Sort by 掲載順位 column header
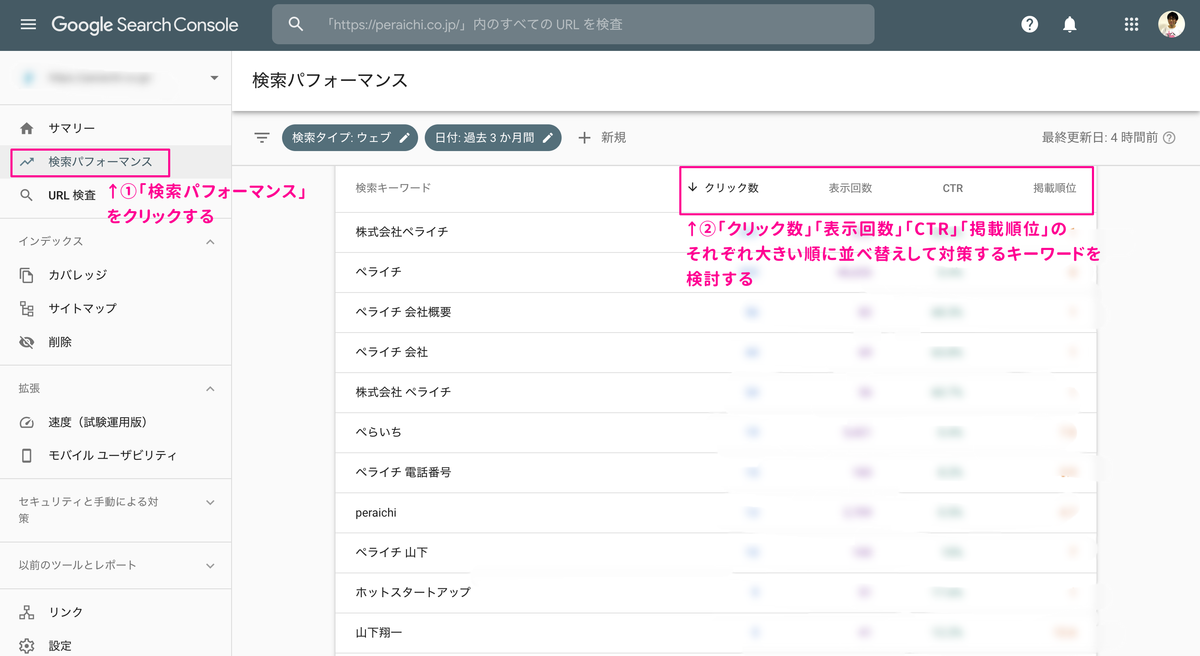1200x656 pixels. (x=1054, y=187)
